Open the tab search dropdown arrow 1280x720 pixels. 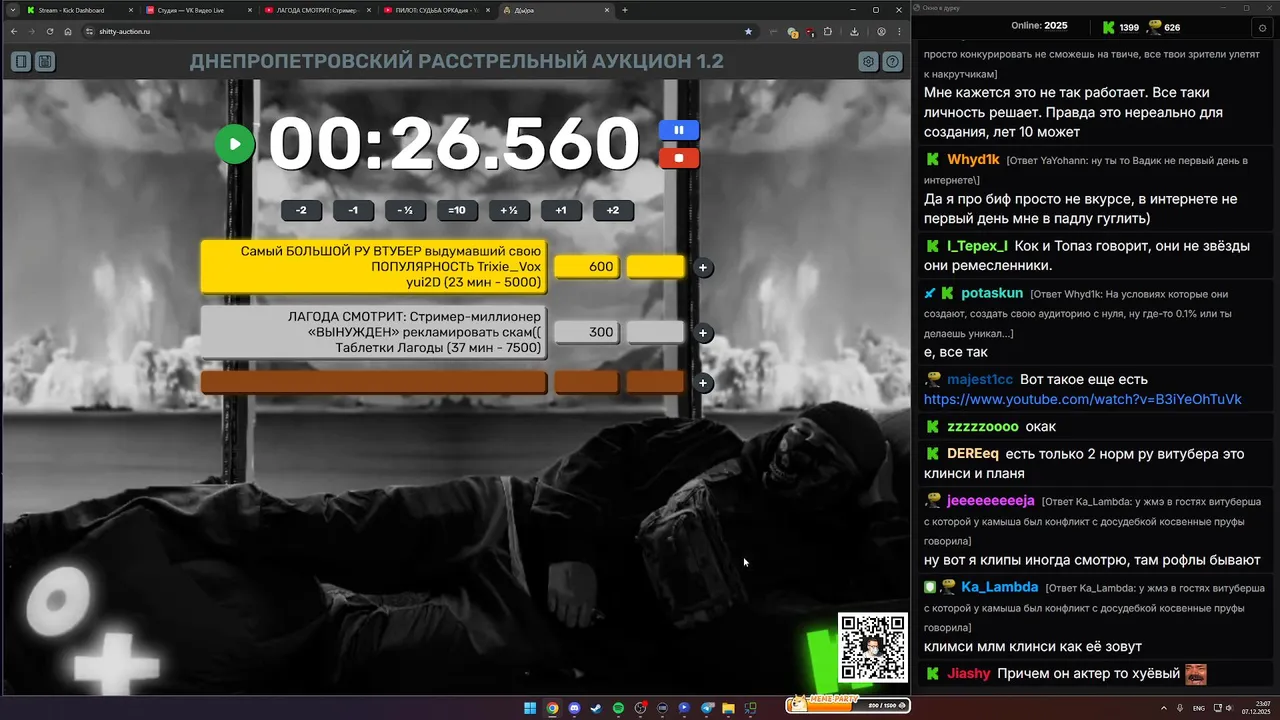[12, 10]
